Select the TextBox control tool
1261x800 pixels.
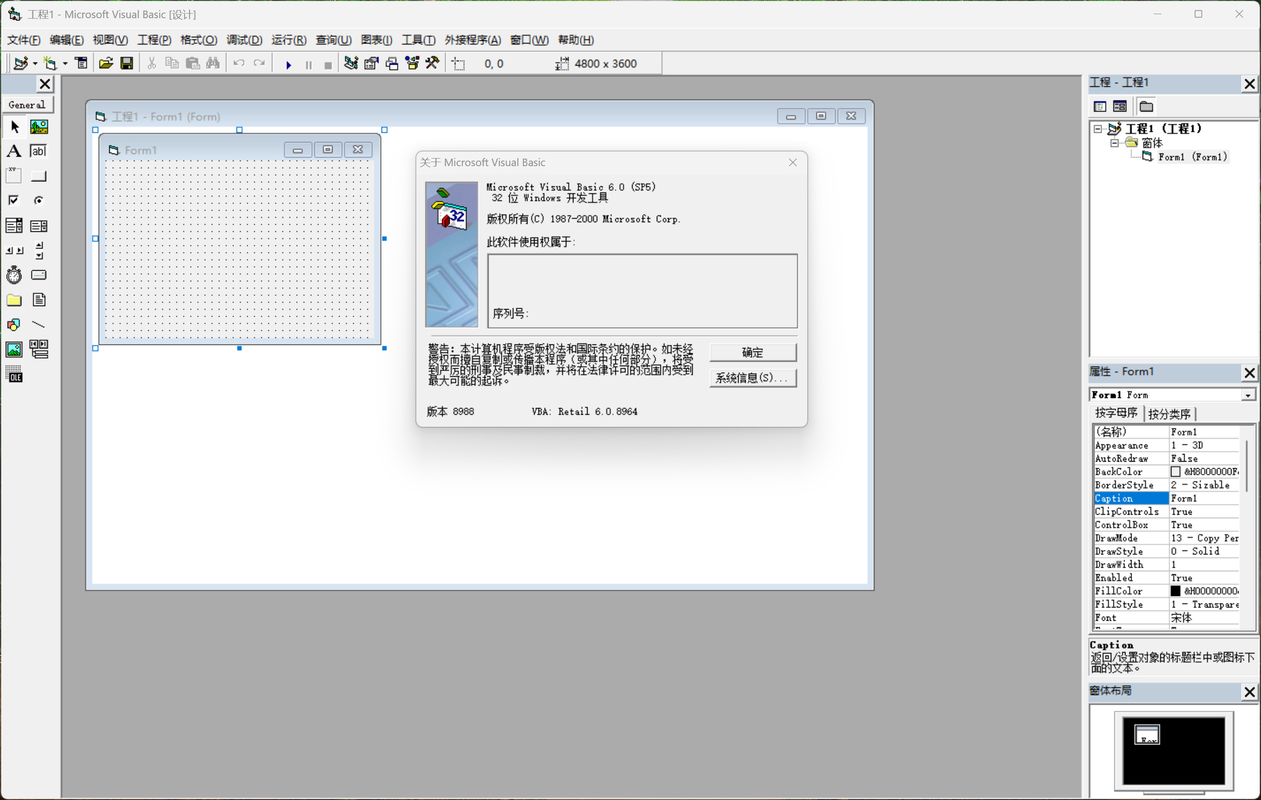tap(39, 151)
